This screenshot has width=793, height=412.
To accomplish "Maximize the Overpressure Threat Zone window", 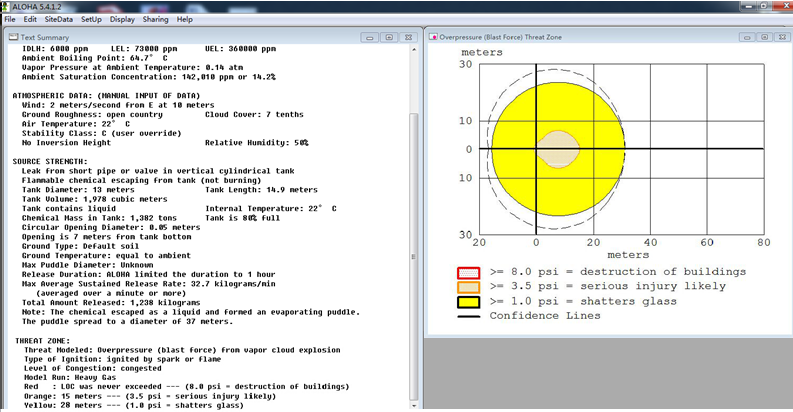I will [x=765, y=37].
